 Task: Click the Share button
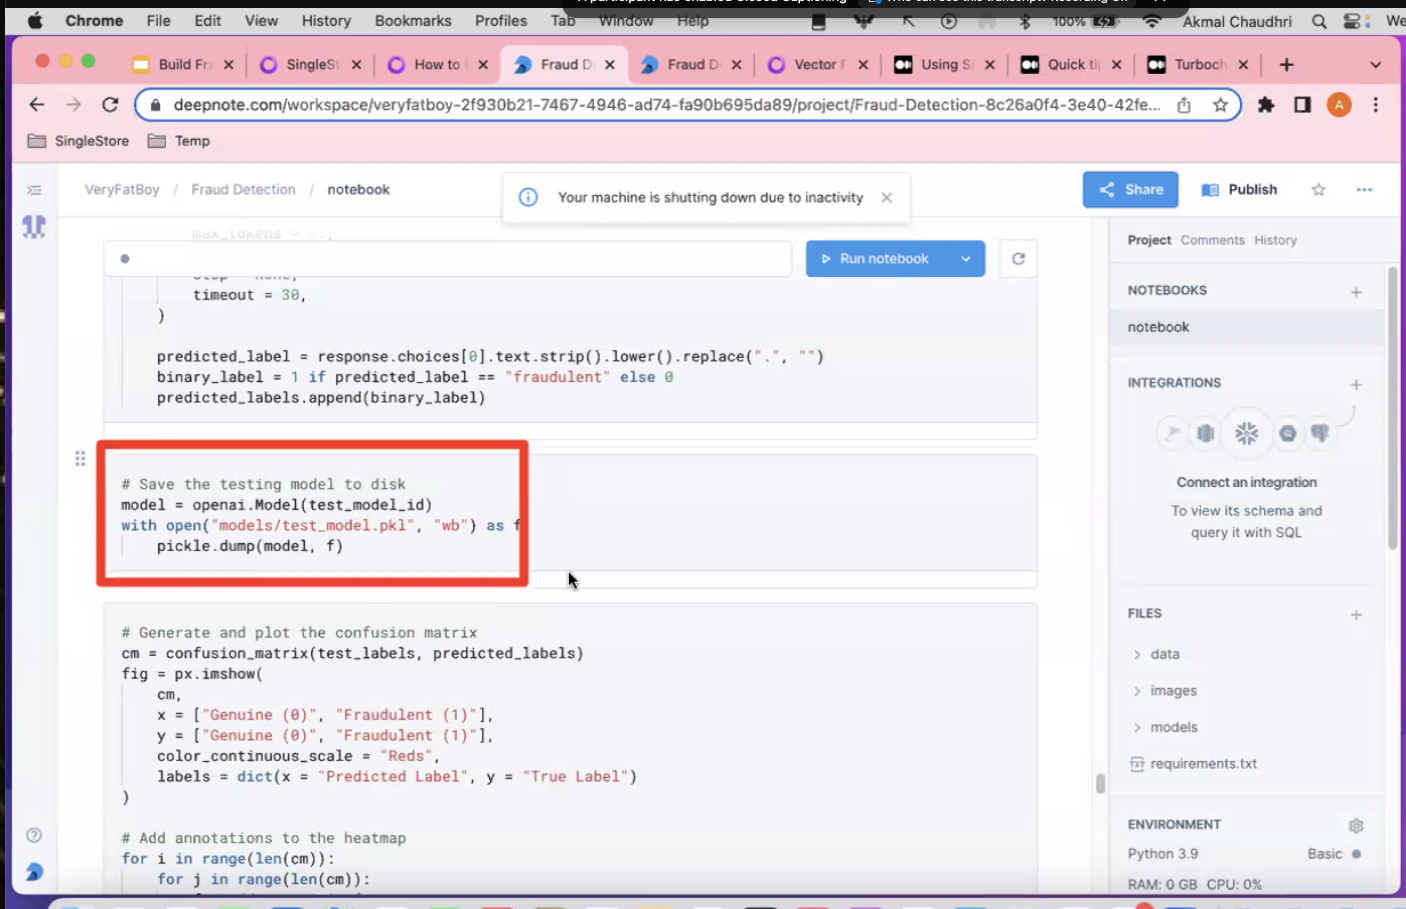click(x=1130, y=190)
